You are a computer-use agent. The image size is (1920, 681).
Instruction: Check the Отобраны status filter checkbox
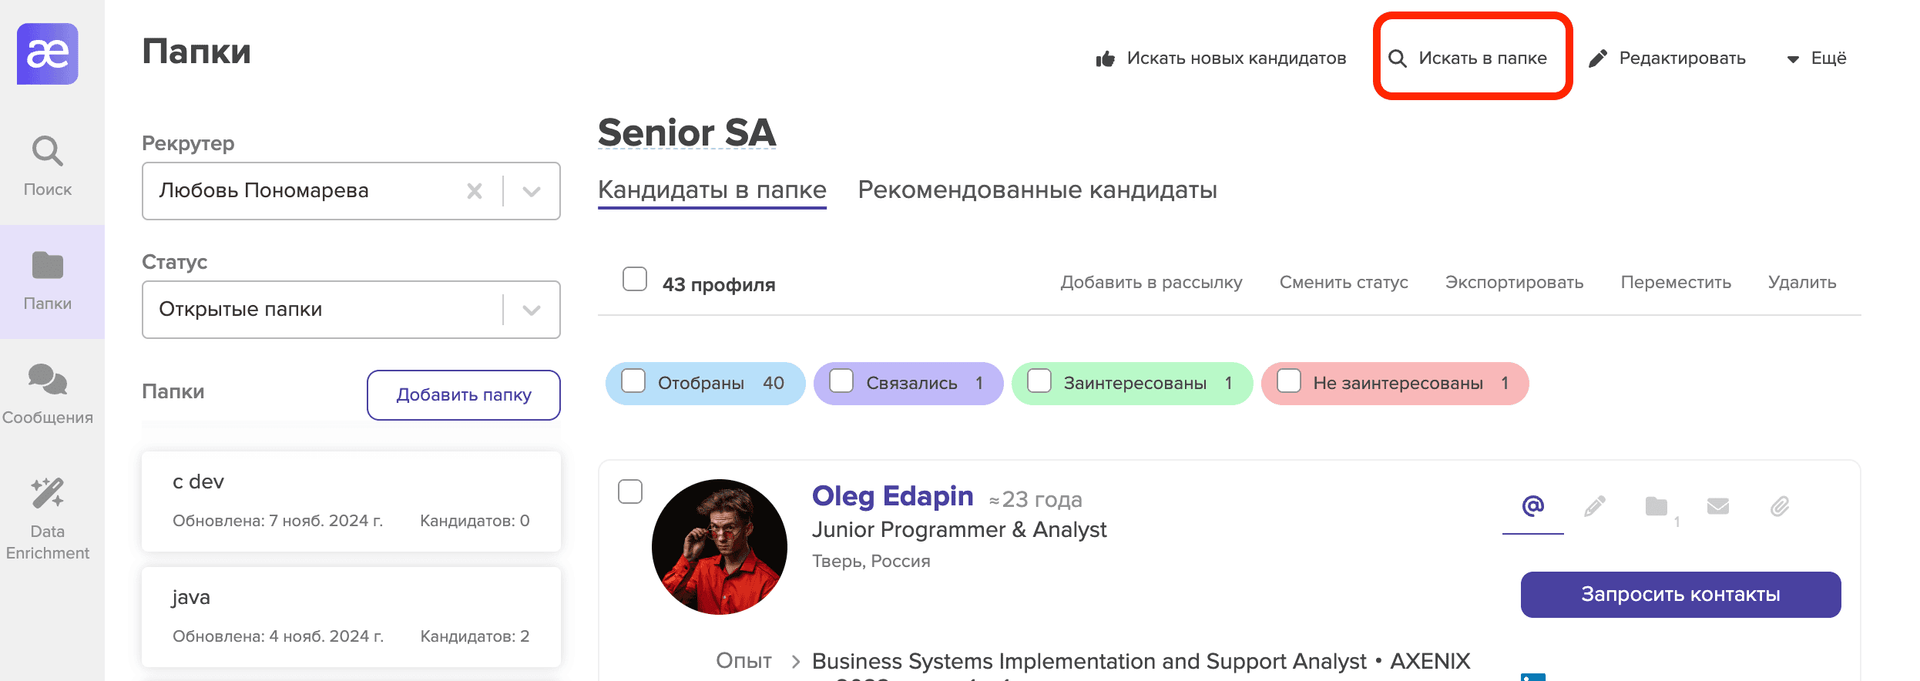[633, 381]
